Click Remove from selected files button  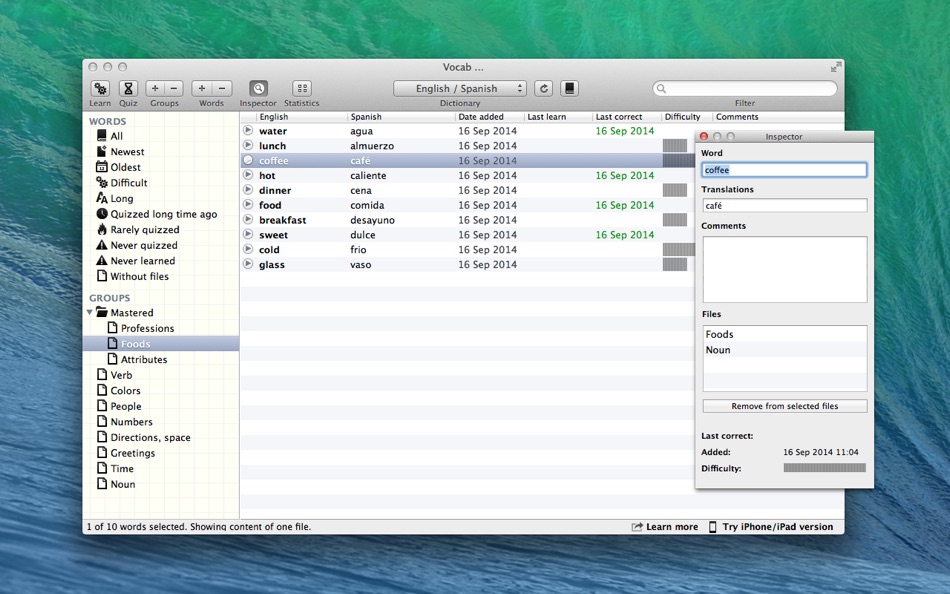tap(785, 406)
